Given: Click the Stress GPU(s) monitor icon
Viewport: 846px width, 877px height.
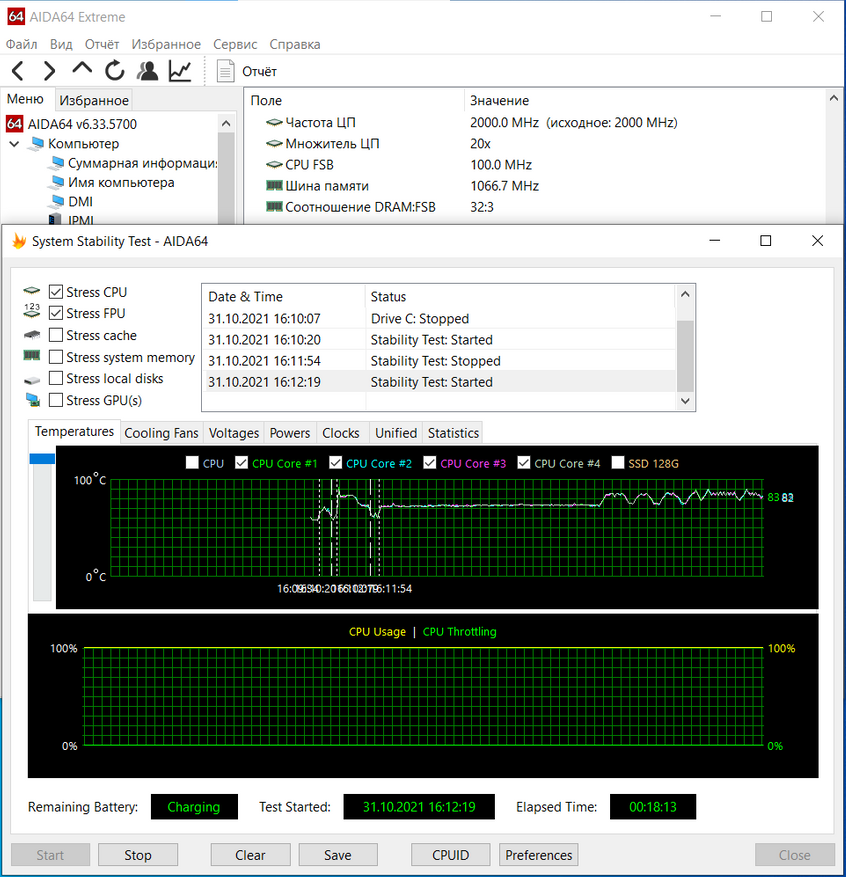Looking at the screenshot, I should (x=33, y=400).
